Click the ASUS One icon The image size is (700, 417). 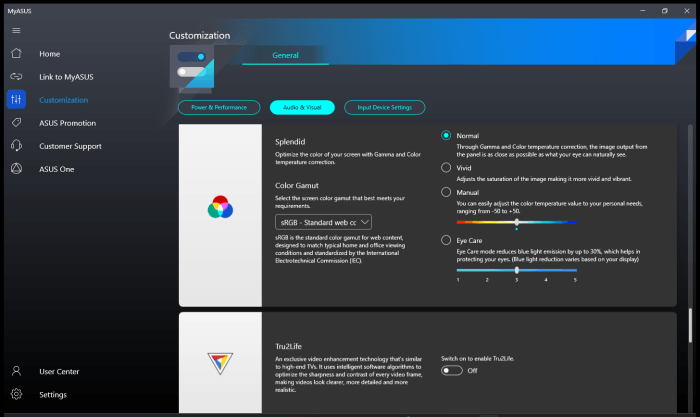click(17, 168)
